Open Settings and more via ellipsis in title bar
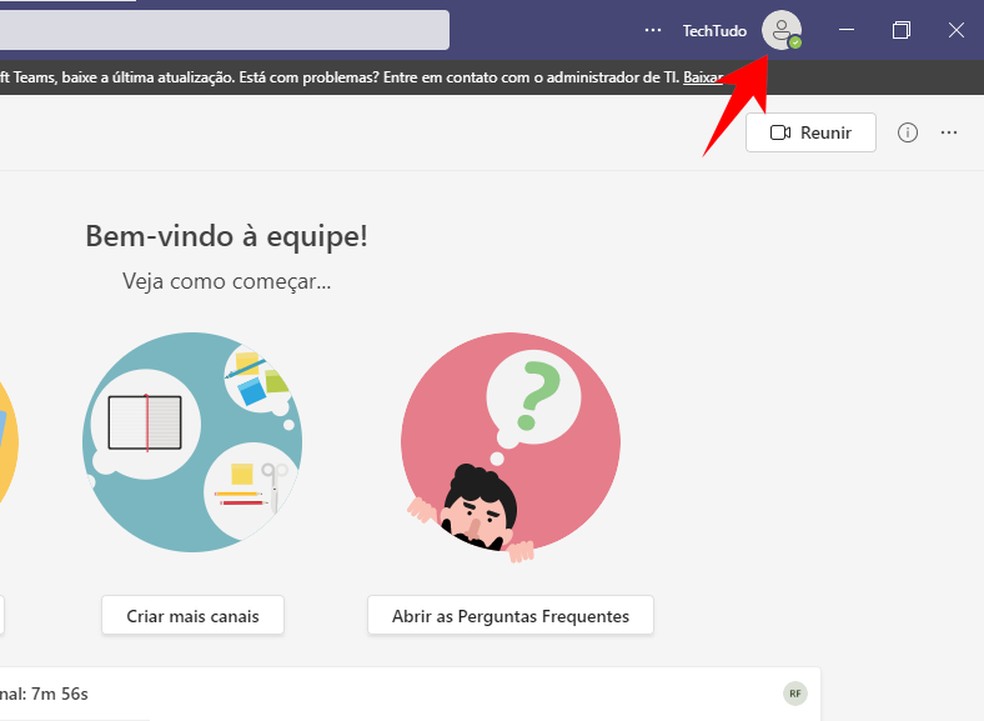984x721 pixels. pos(652,31)
